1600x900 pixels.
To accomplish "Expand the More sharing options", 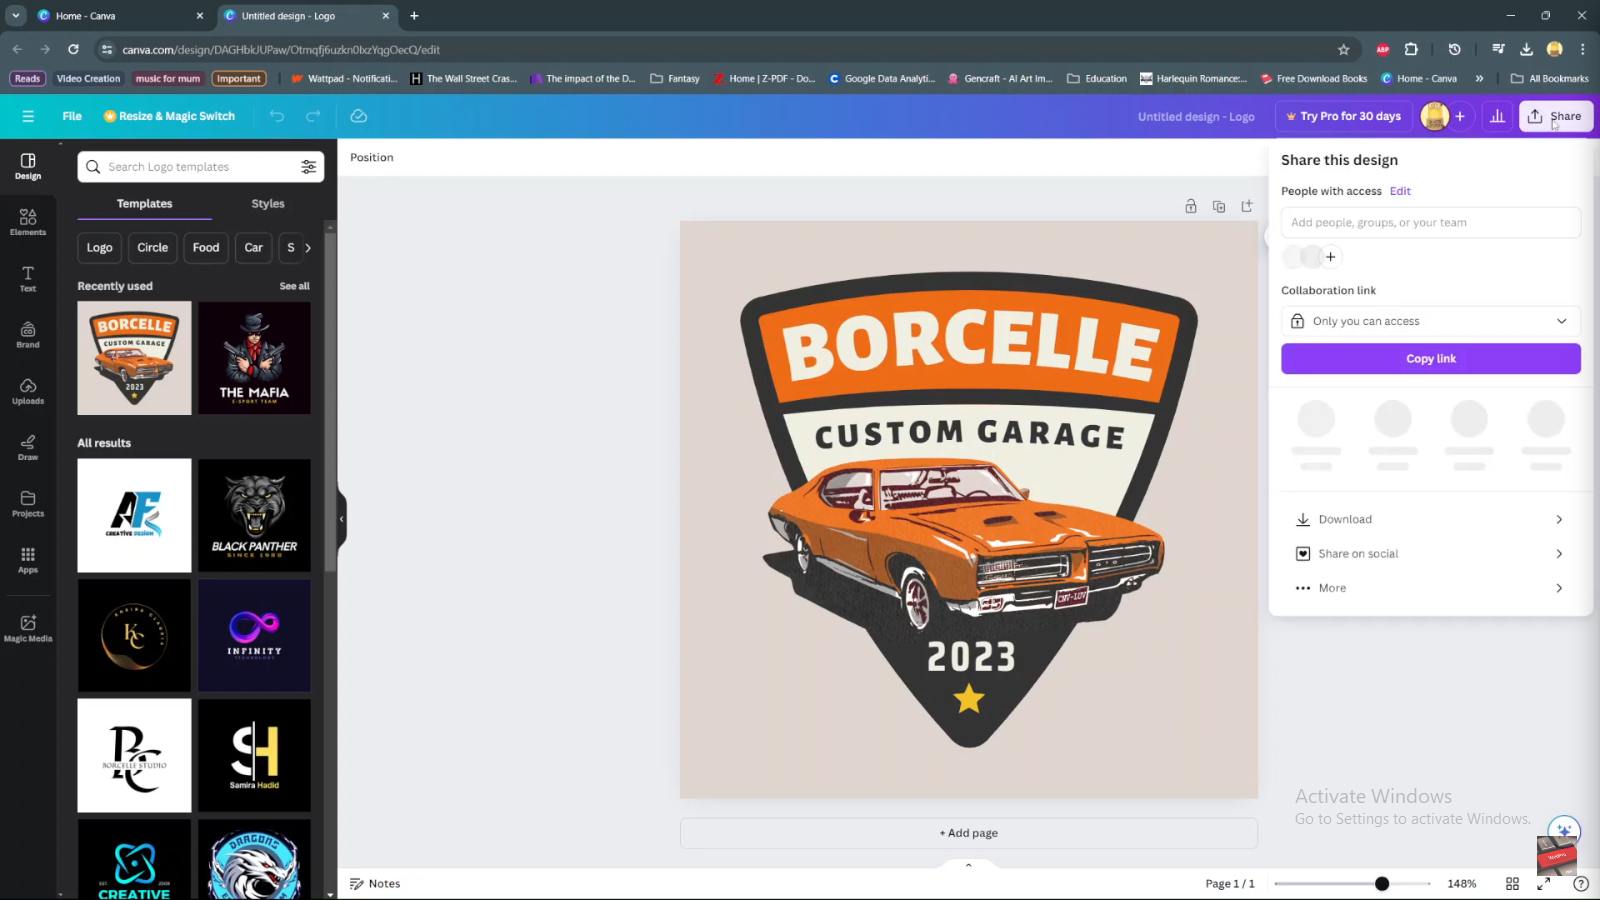I will pyautogui.click(x=1431, y=588).
